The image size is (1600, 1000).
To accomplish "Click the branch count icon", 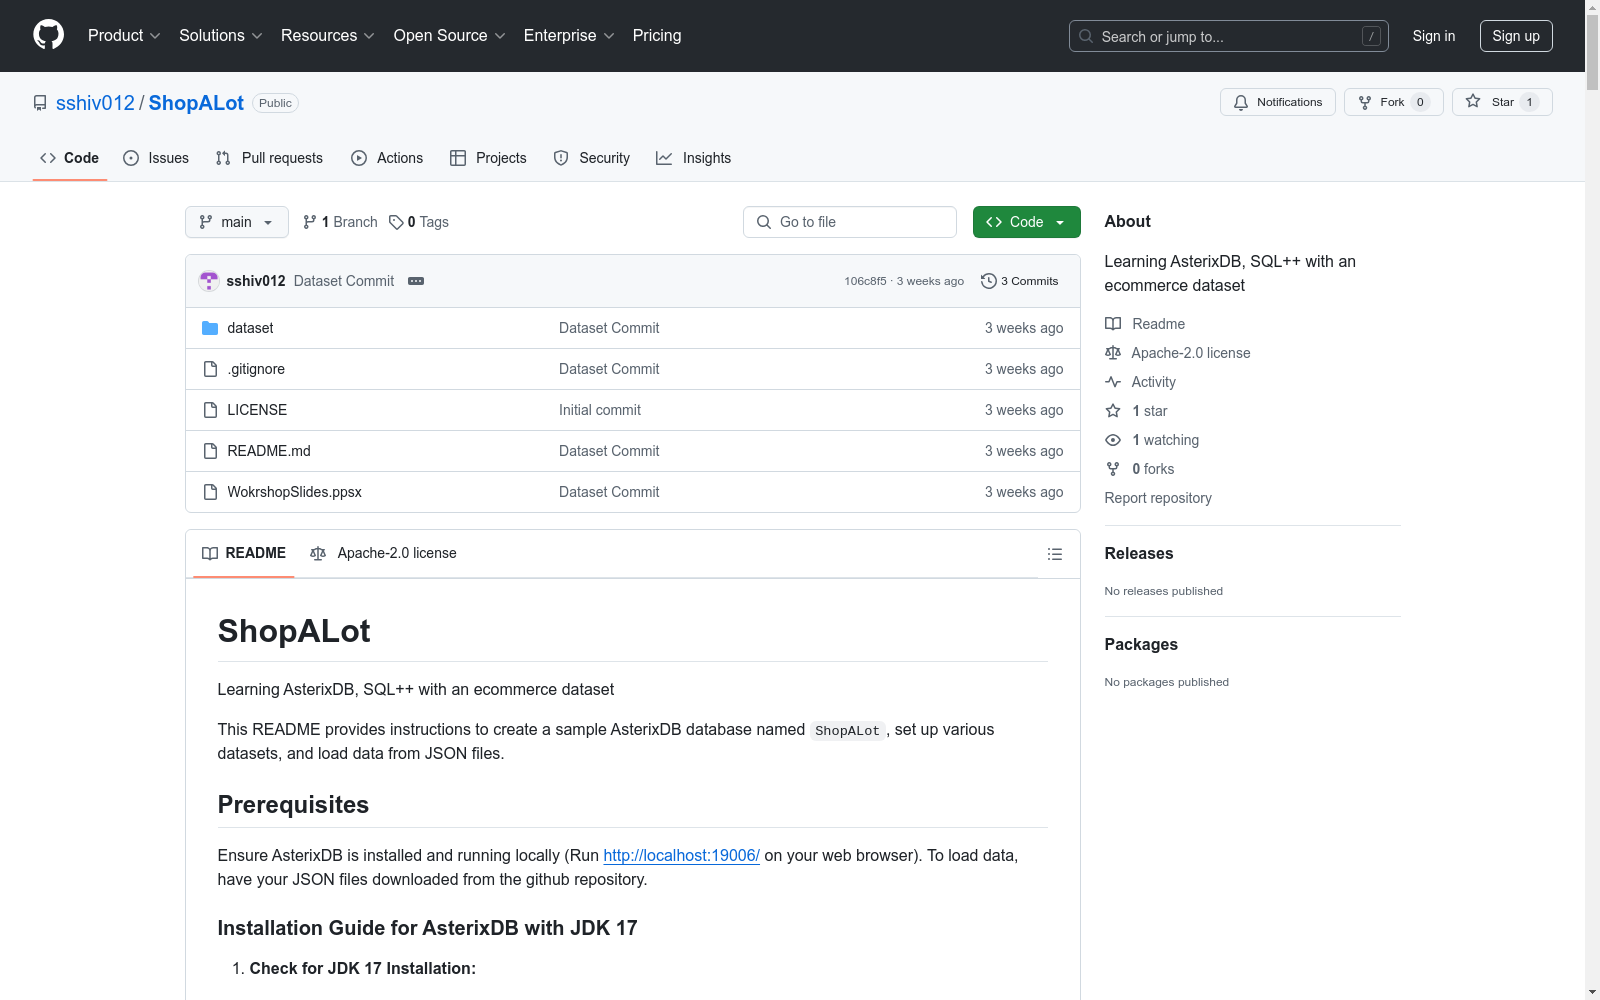I will (310, 222).
